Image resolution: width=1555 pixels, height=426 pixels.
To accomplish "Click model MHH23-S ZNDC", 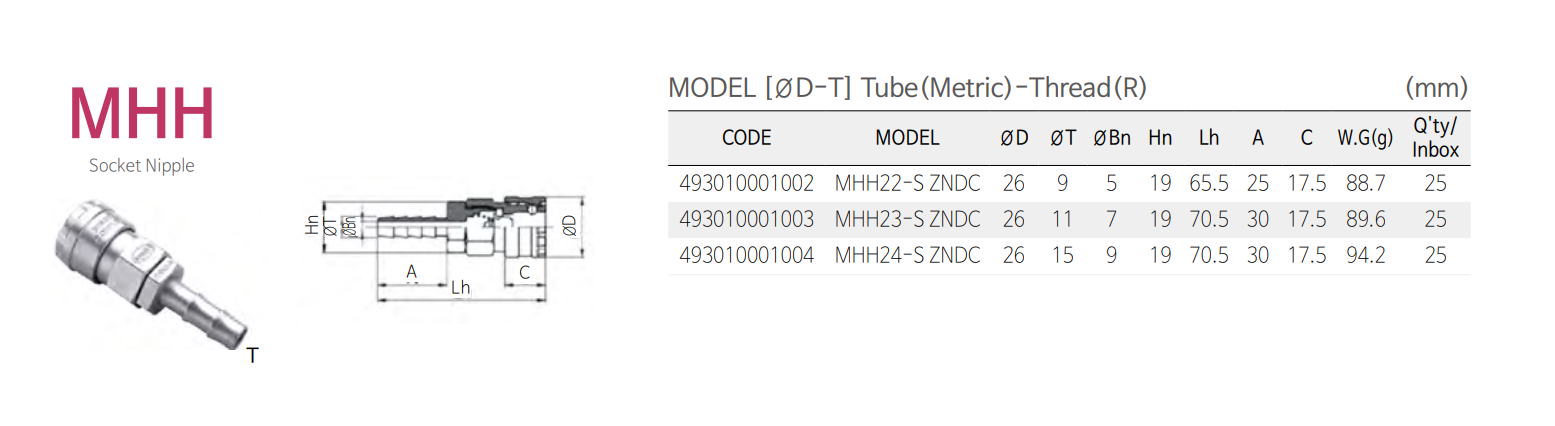I will coord(907,219).
